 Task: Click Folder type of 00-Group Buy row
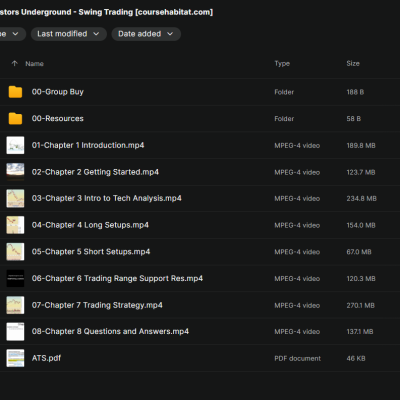coord(284,92)
